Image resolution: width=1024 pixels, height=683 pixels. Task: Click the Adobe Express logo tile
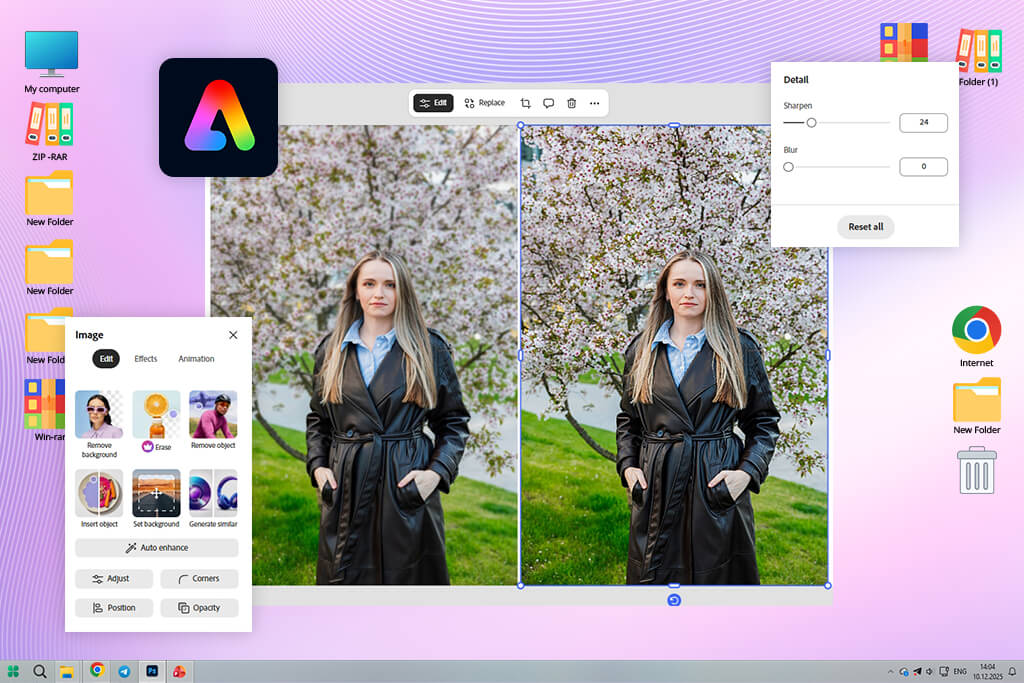click(x=218, y=118)
